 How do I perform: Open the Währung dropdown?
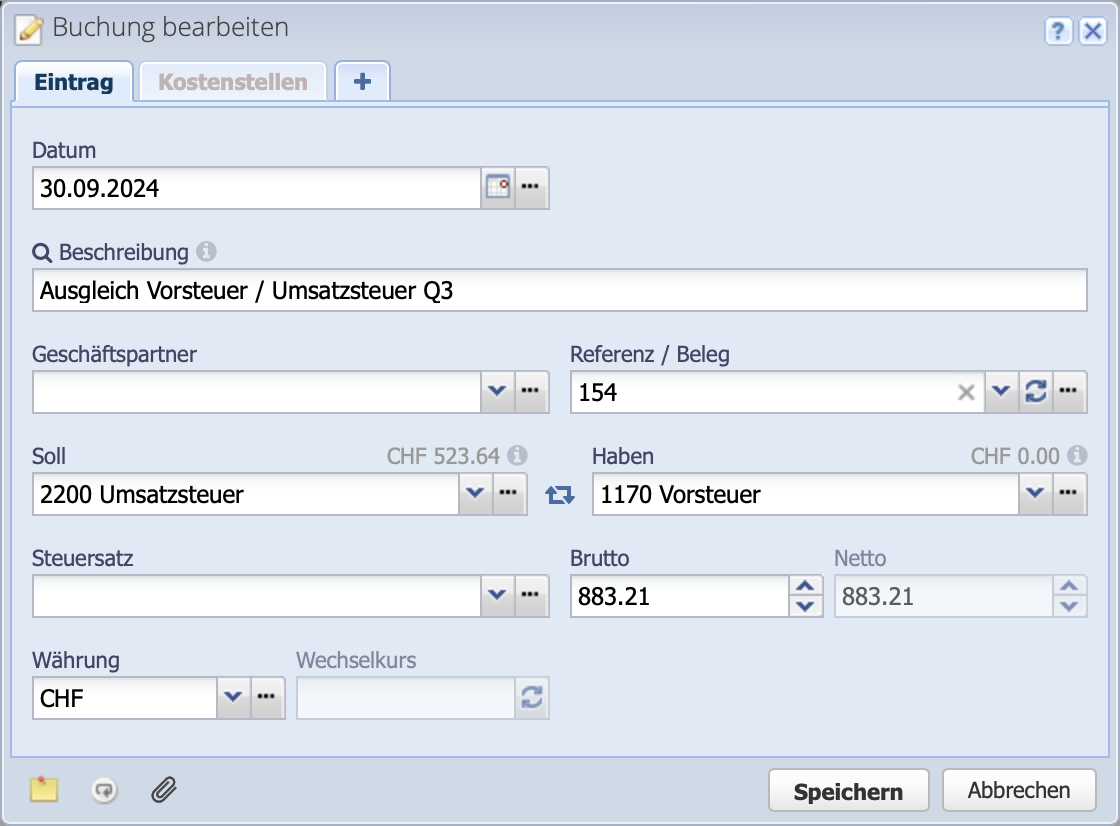[231, 698]
